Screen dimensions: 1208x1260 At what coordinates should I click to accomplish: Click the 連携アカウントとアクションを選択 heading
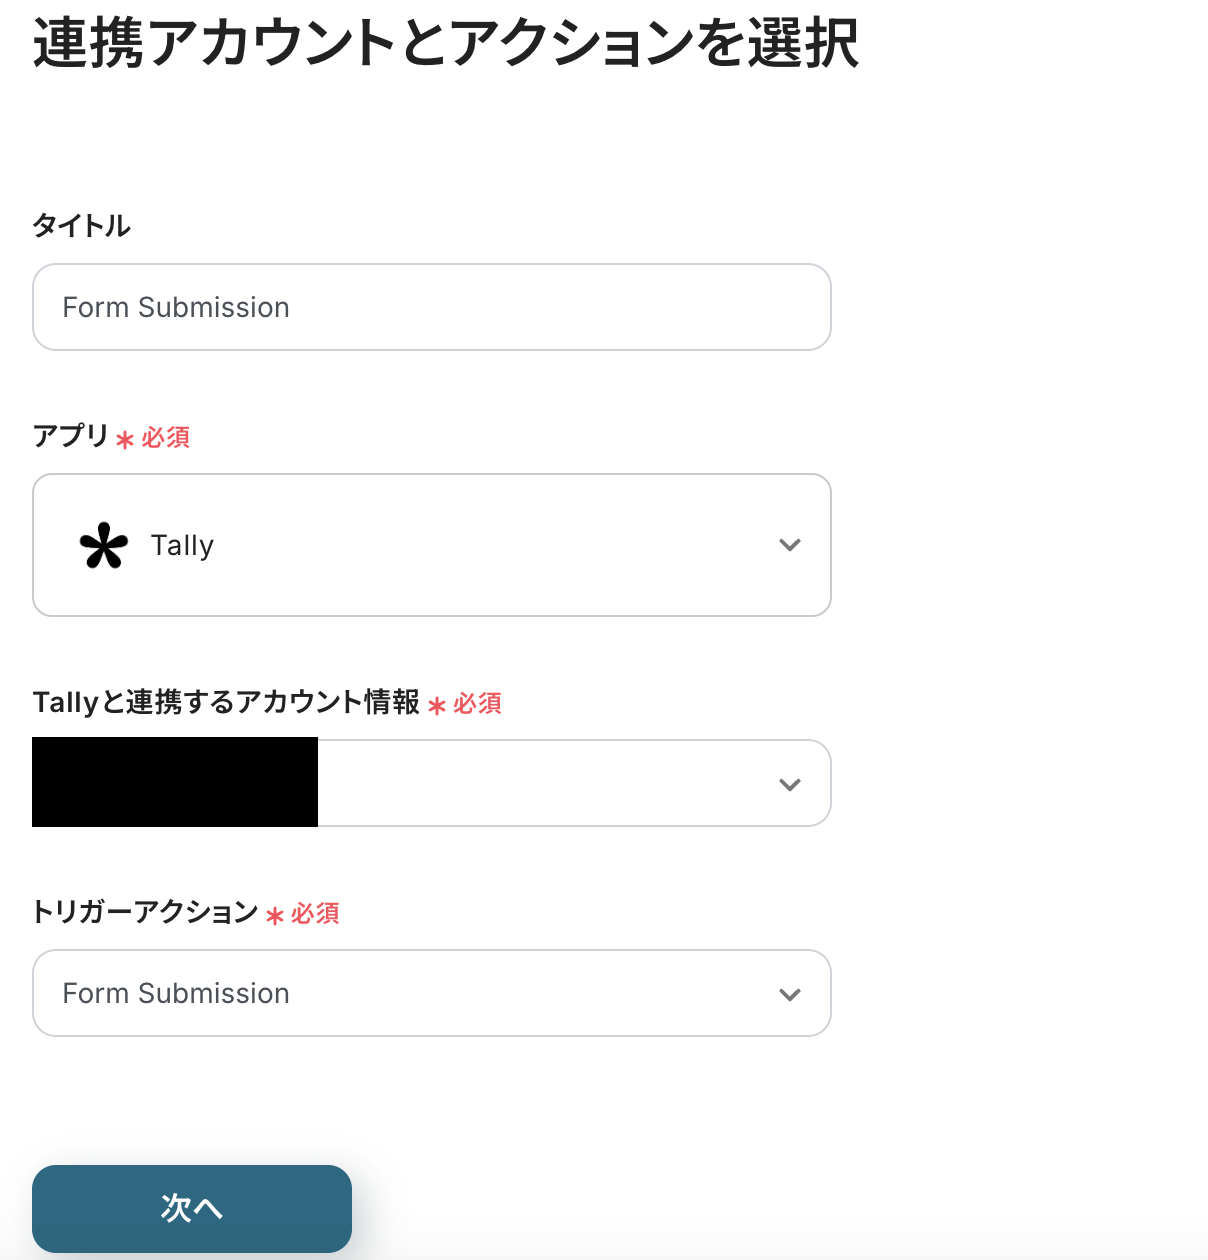click(x=446, y=44)
